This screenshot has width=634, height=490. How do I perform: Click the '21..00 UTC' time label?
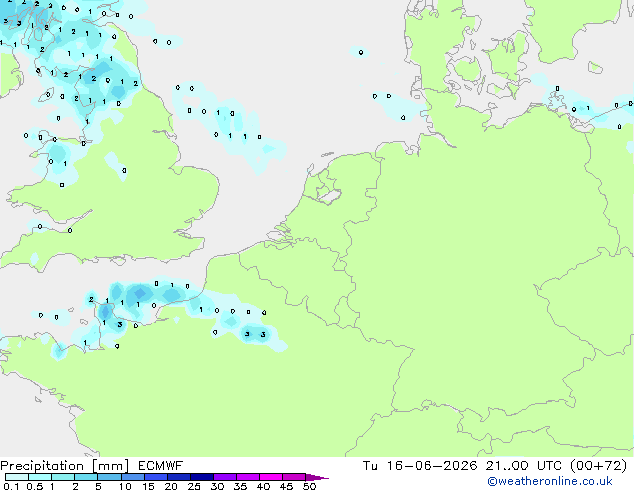coord(524,466)
